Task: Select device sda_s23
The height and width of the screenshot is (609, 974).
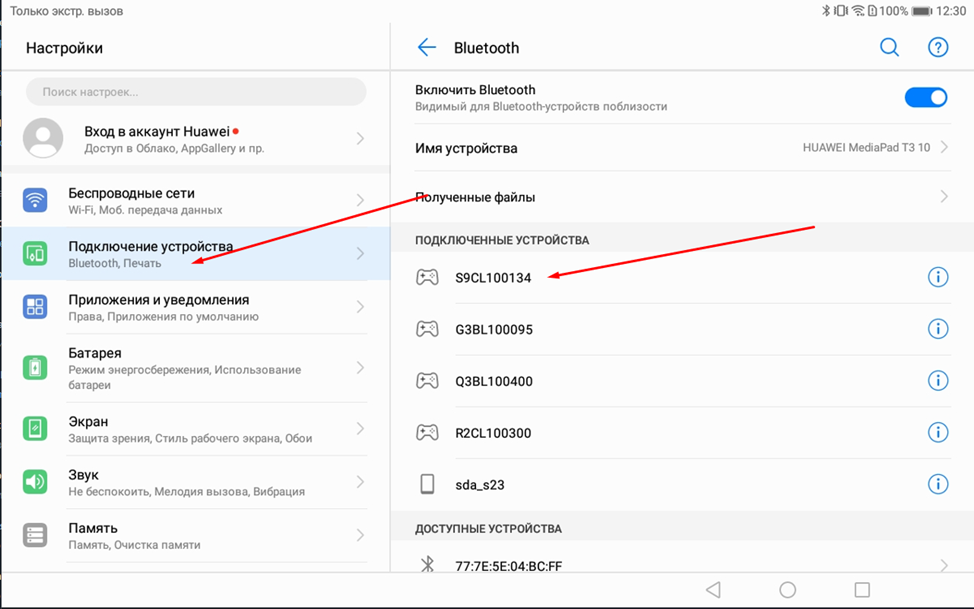Action: [x=682, y=485]
